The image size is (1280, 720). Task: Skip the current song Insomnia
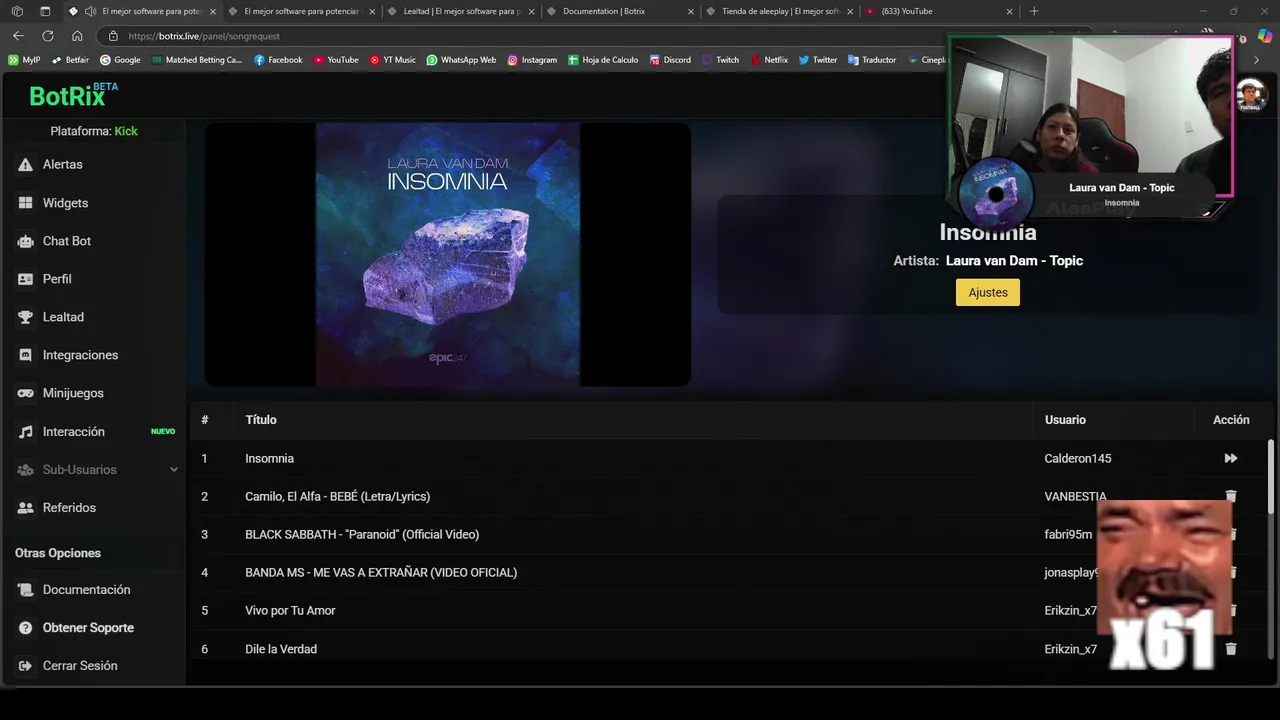tap(1231, 458)
